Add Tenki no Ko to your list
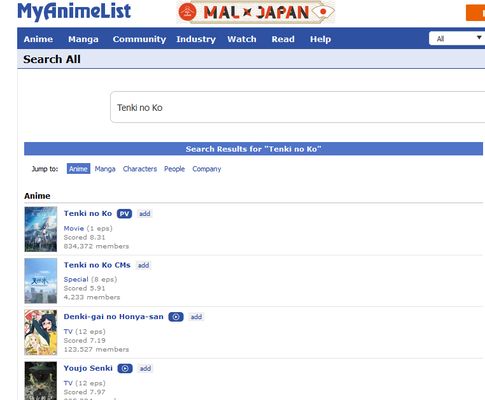This screenshot has width=485, height=400. click(145, 214)
